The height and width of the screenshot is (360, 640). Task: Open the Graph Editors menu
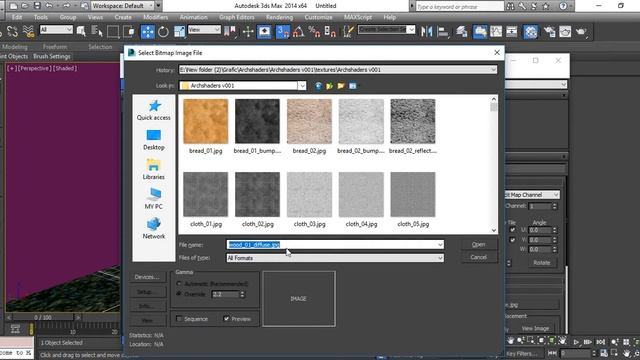pos(237,17)
